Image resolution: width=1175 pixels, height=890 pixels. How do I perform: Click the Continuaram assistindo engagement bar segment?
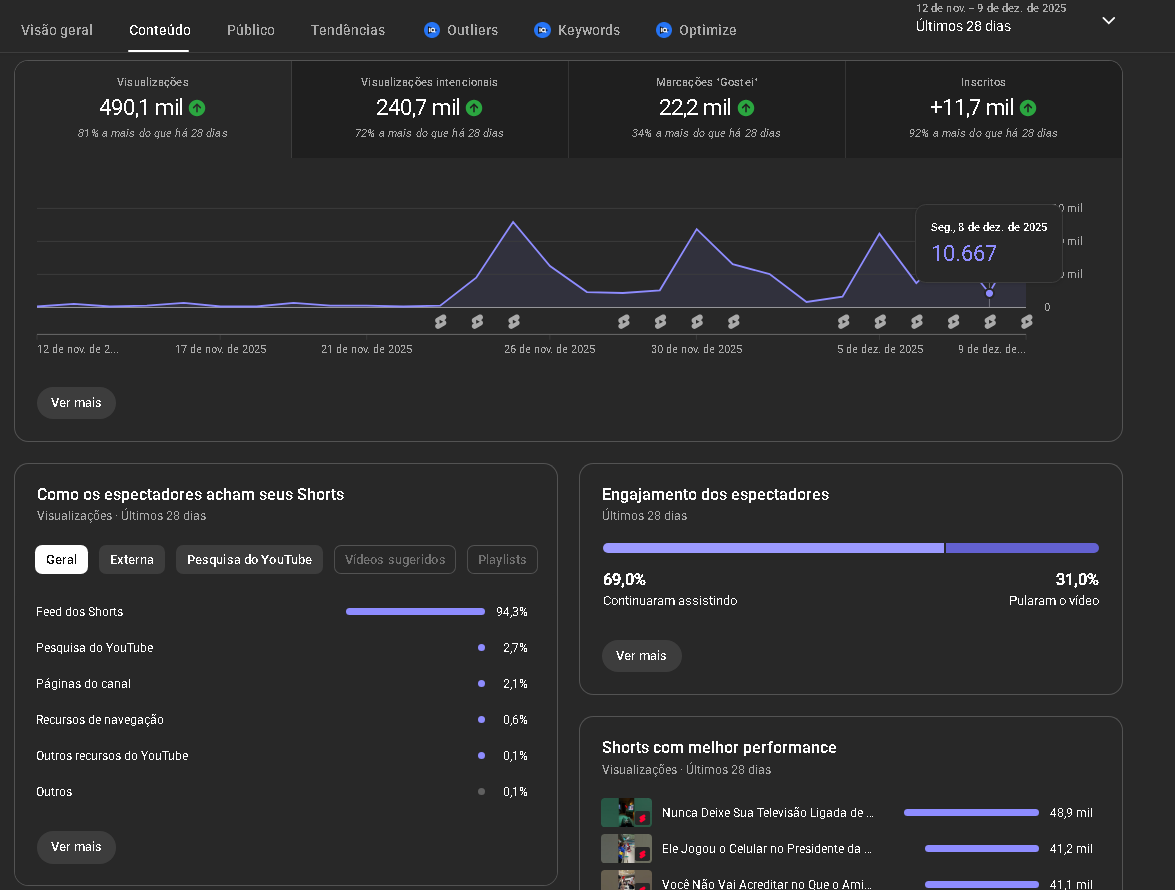[x=772, y=548]
